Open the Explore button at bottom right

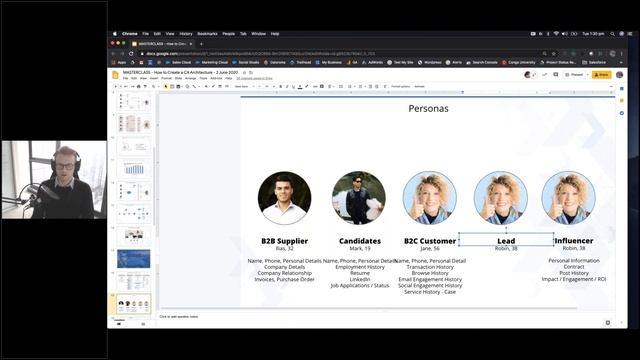[607, 322]
